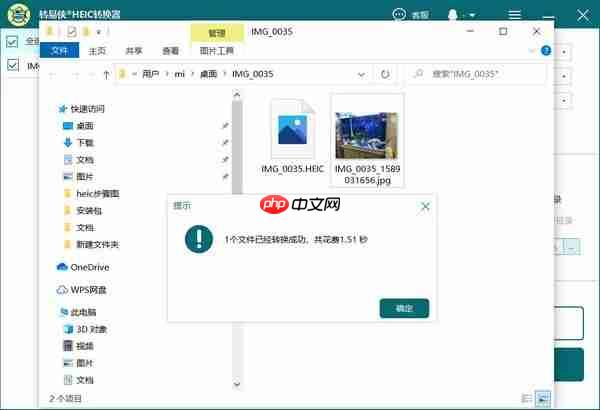The width and height of the screenshot is (600, 410).
Task: Click sidebar scroll down arrow
Action: point(237,384)
